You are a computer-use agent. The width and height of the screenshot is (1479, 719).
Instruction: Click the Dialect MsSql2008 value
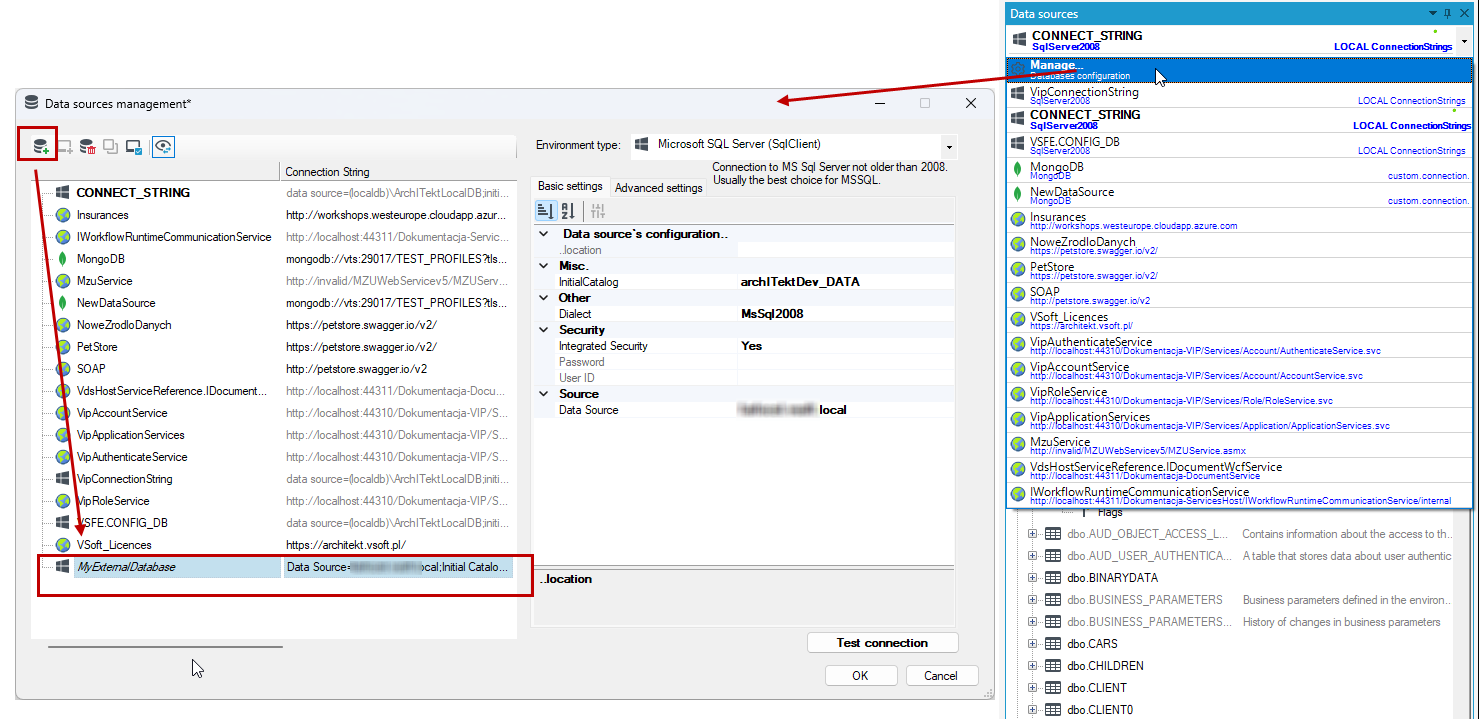click(x=844, y=314)
